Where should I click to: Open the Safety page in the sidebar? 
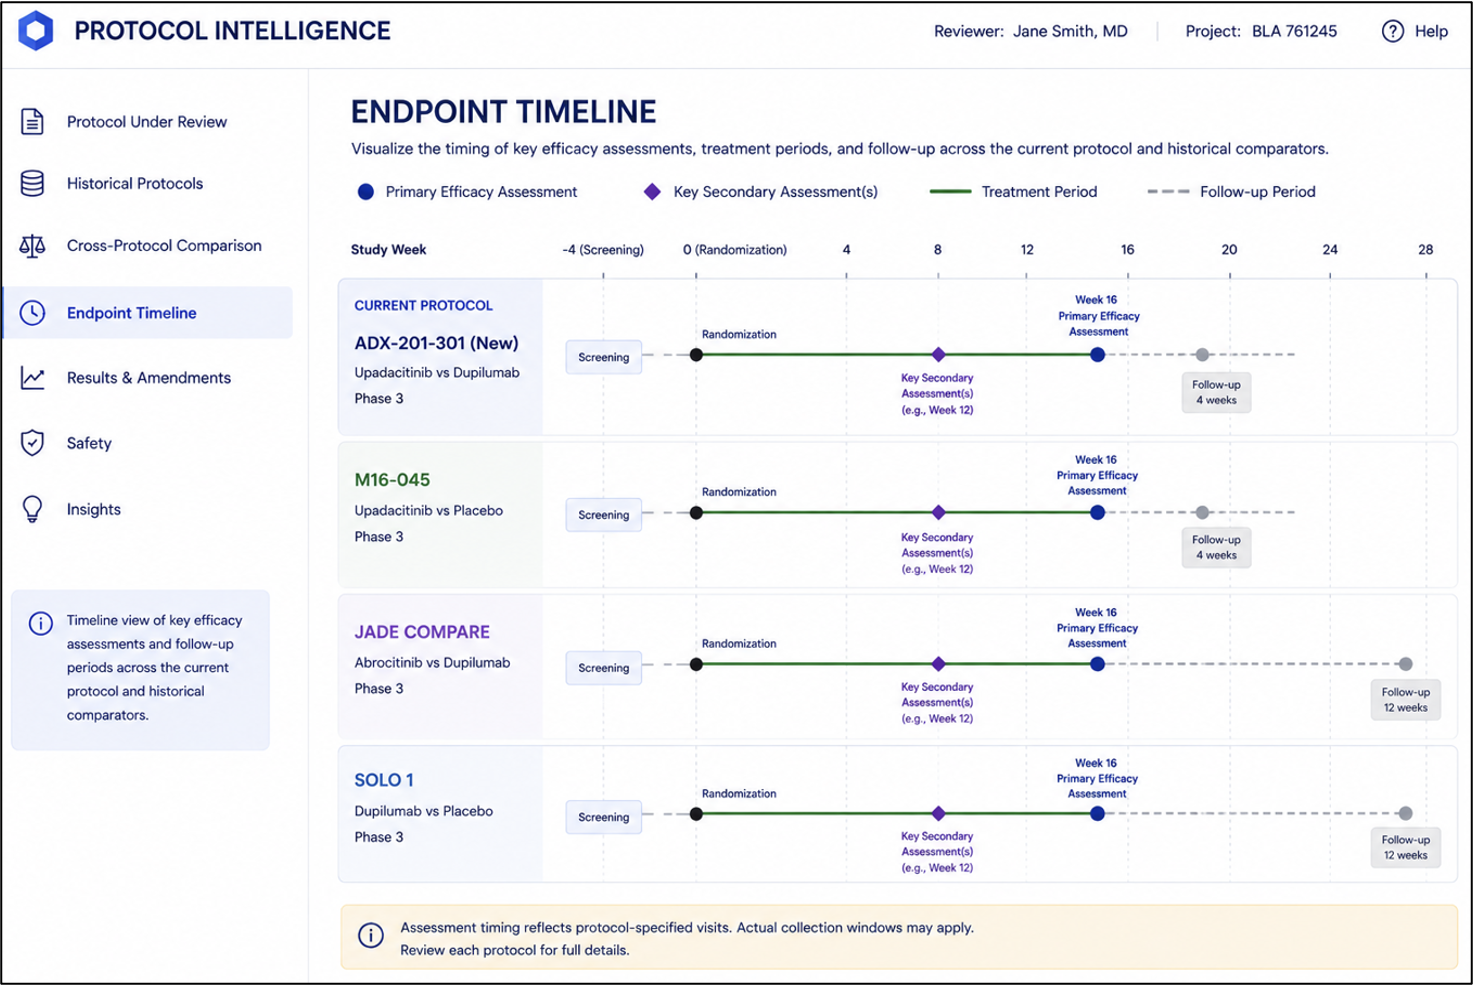(89, 443)
